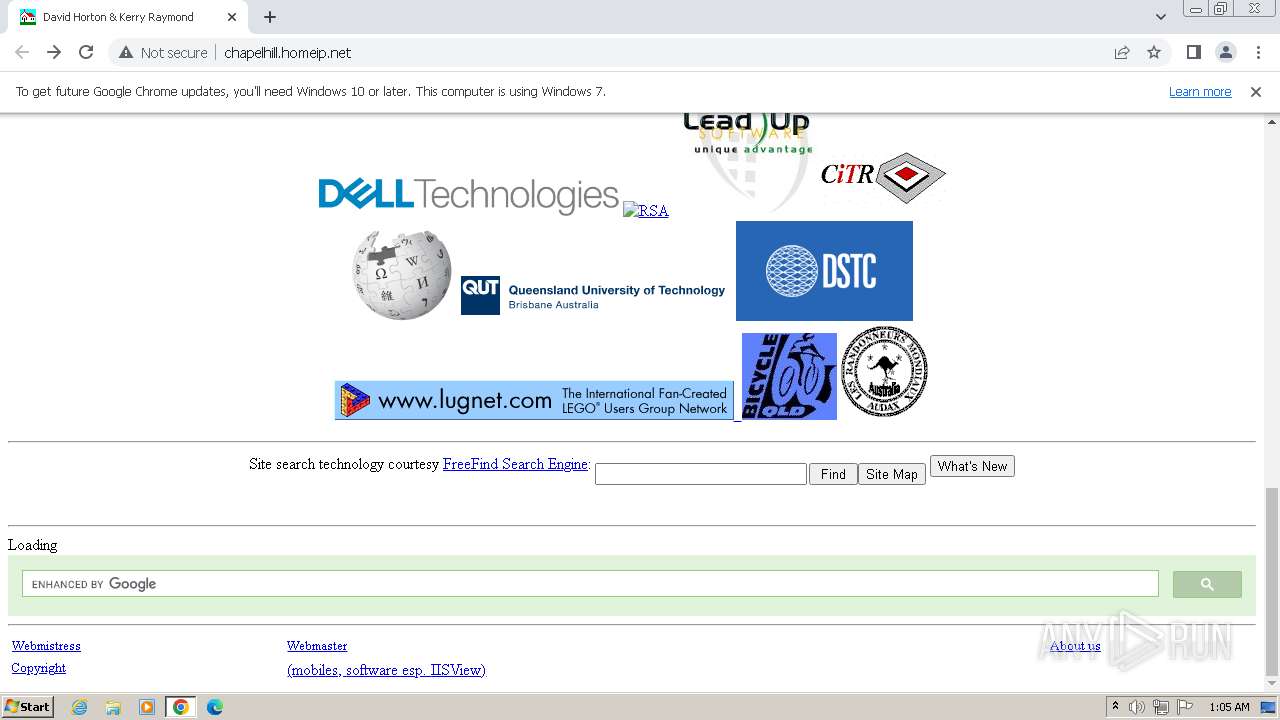Click the 1:05 AM taskbar clock
Screen dimensions: 1280x720
point(1229,707)
